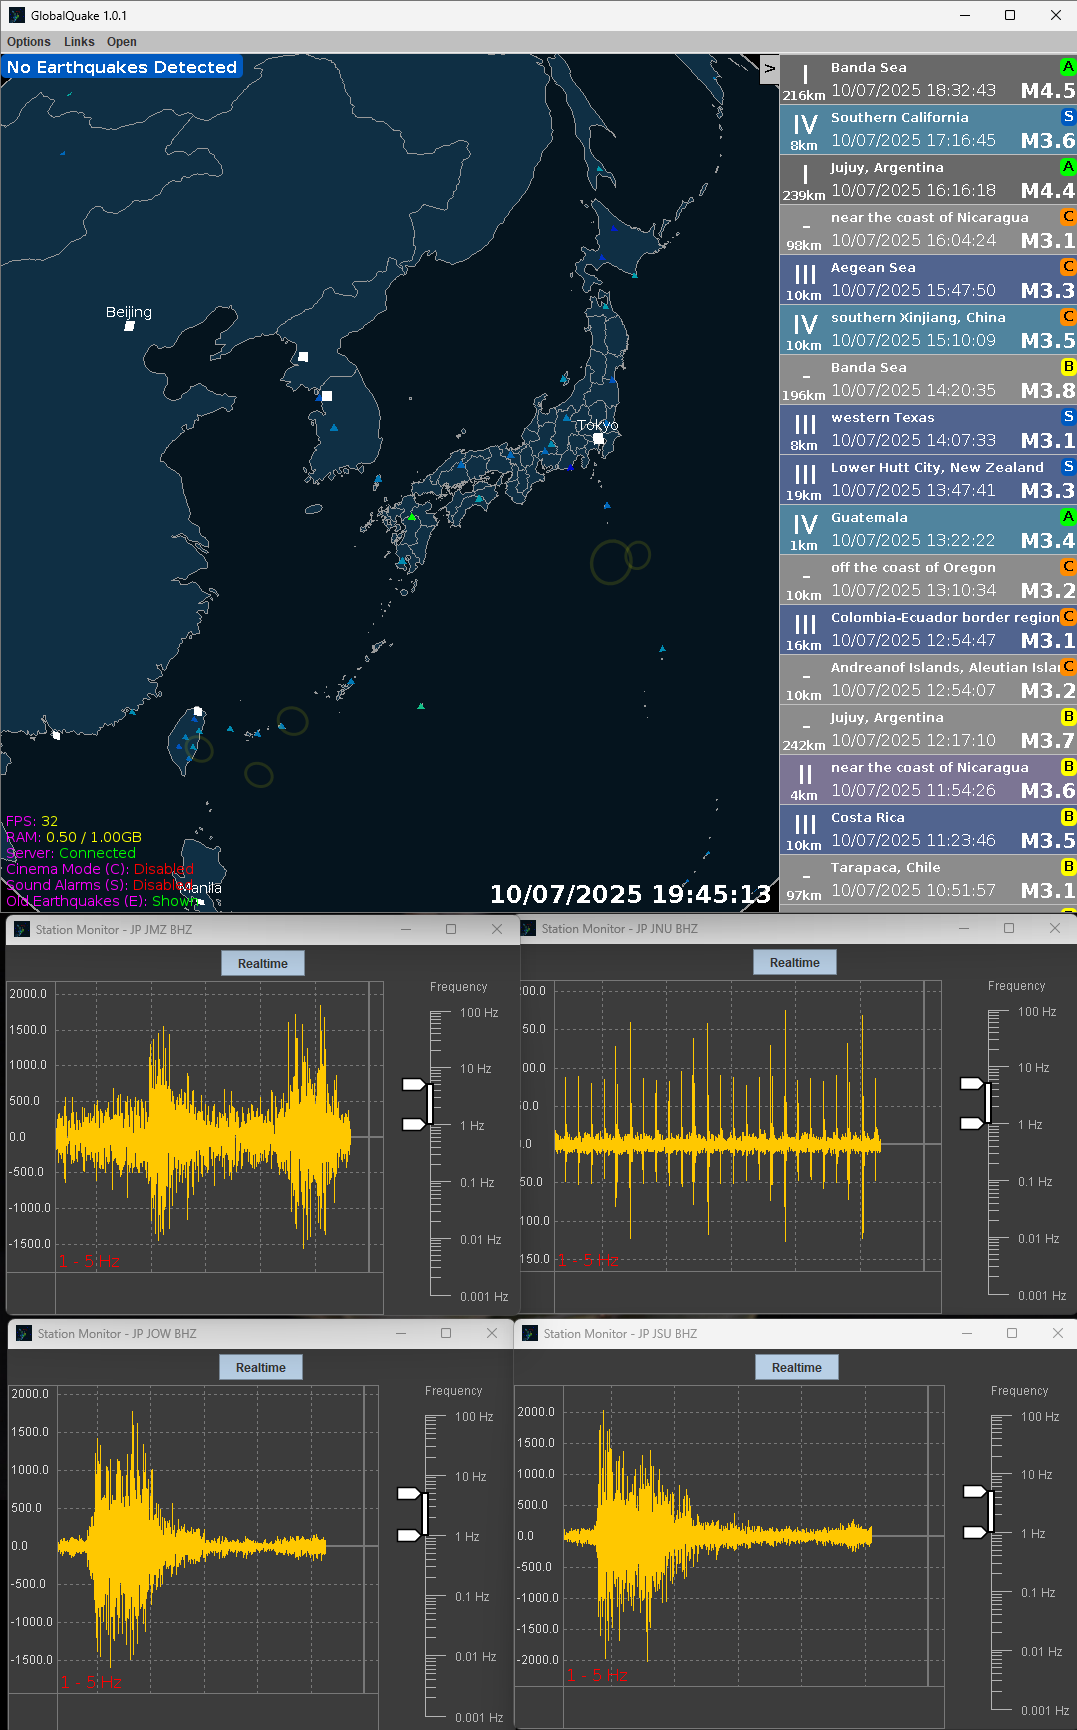Image resolution: width=1077 pixels, height=1730 pixels.
Task: Click the green station triangle south of Kyushu
Action: click(x=421, y=706)
